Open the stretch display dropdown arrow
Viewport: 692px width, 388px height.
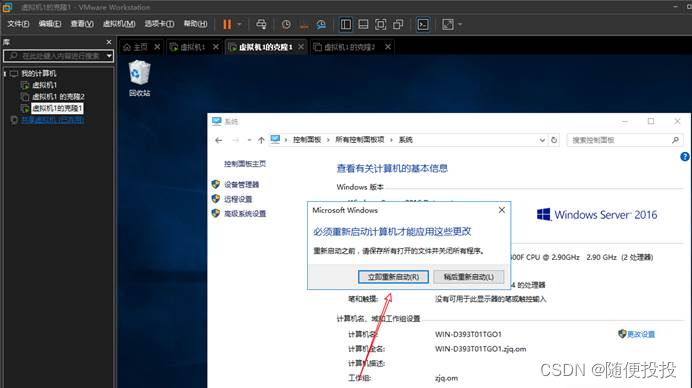460,24
